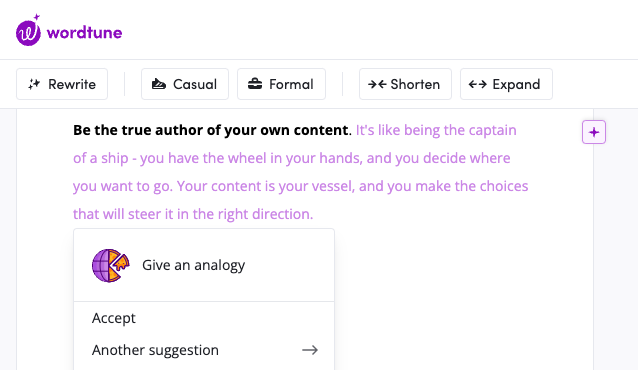Click the Shorten arrows icon
Viewport: 638px width, 370px height.
click(377, 84)
